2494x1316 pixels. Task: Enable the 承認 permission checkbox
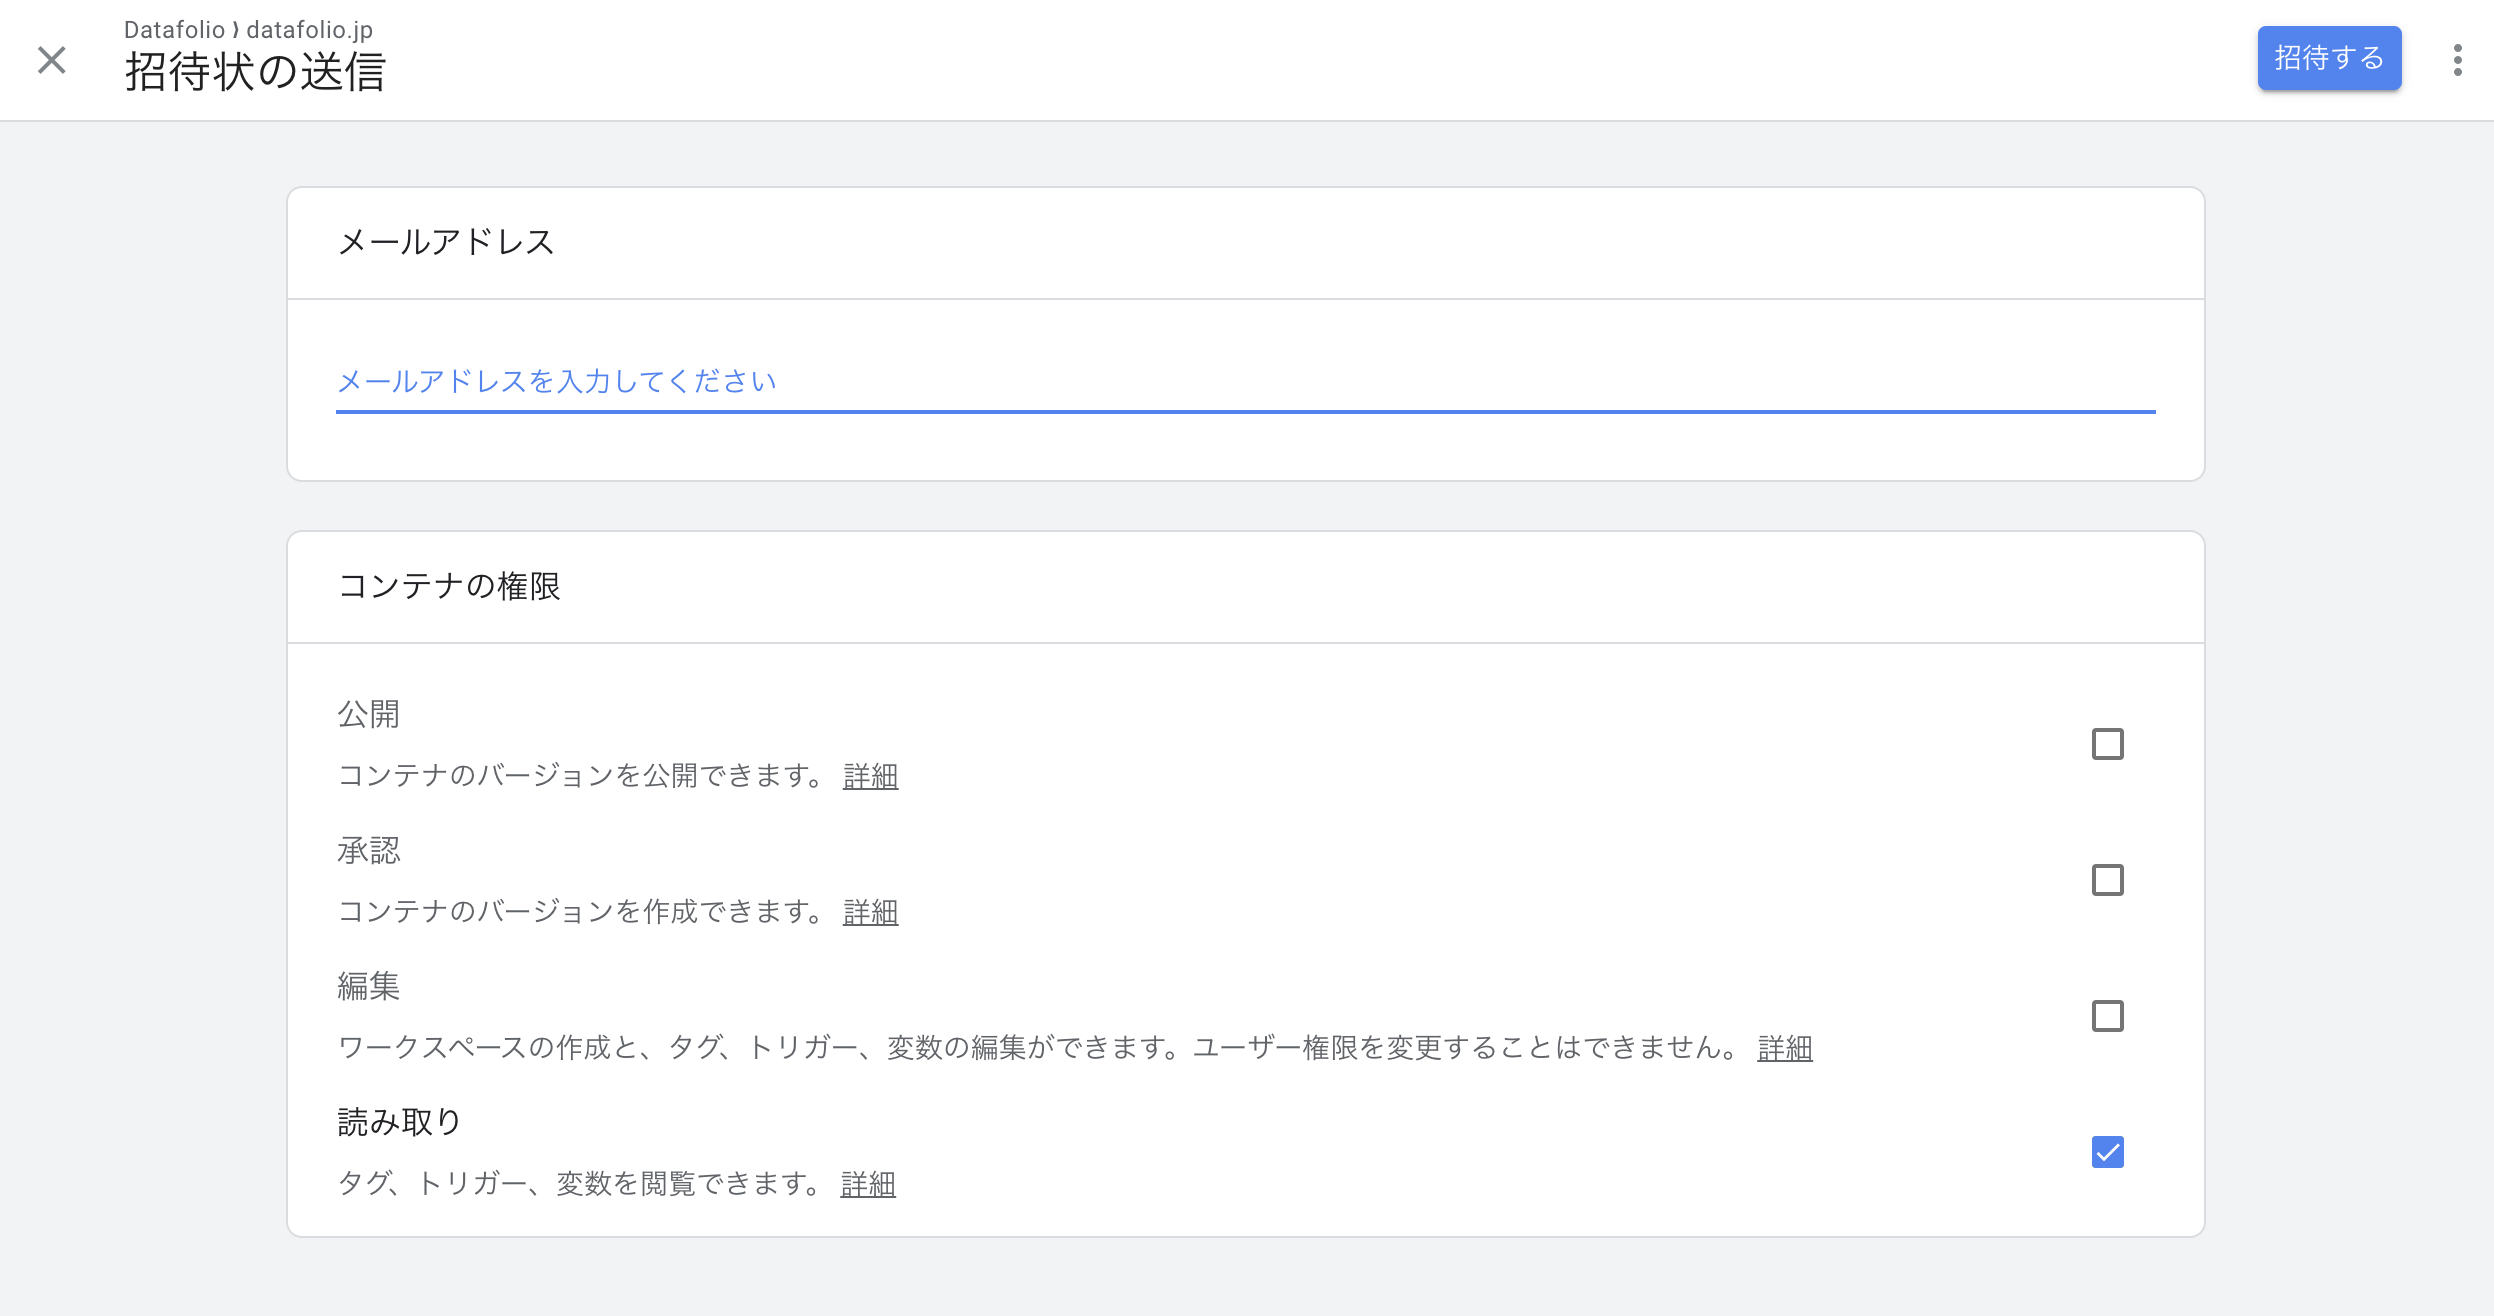(x=2108, y=879)
